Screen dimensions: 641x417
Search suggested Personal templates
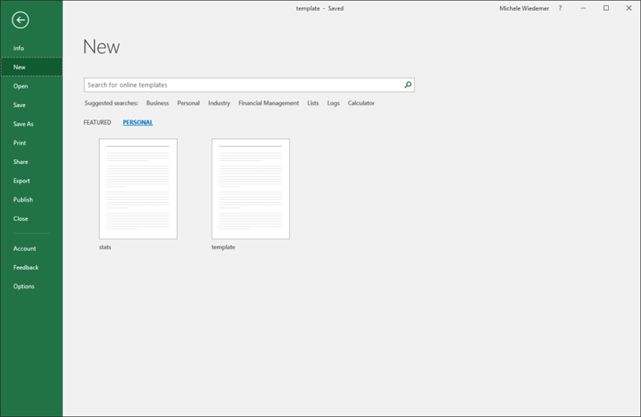point(188,103)
